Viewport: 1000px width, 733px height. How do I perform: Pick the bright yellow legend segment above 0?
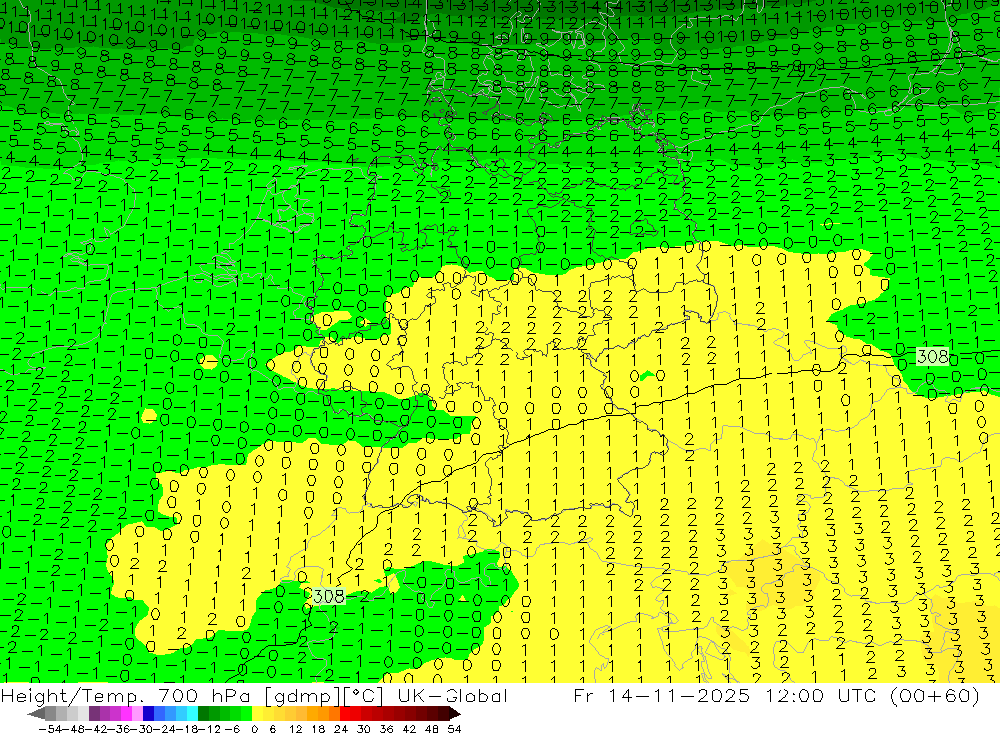258,713
